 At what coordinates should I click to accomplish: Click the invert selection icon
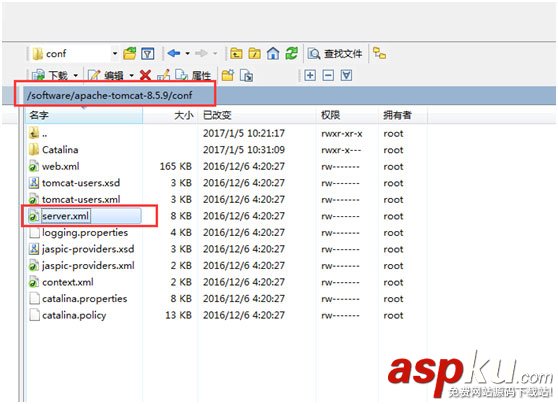pos(346,75)
